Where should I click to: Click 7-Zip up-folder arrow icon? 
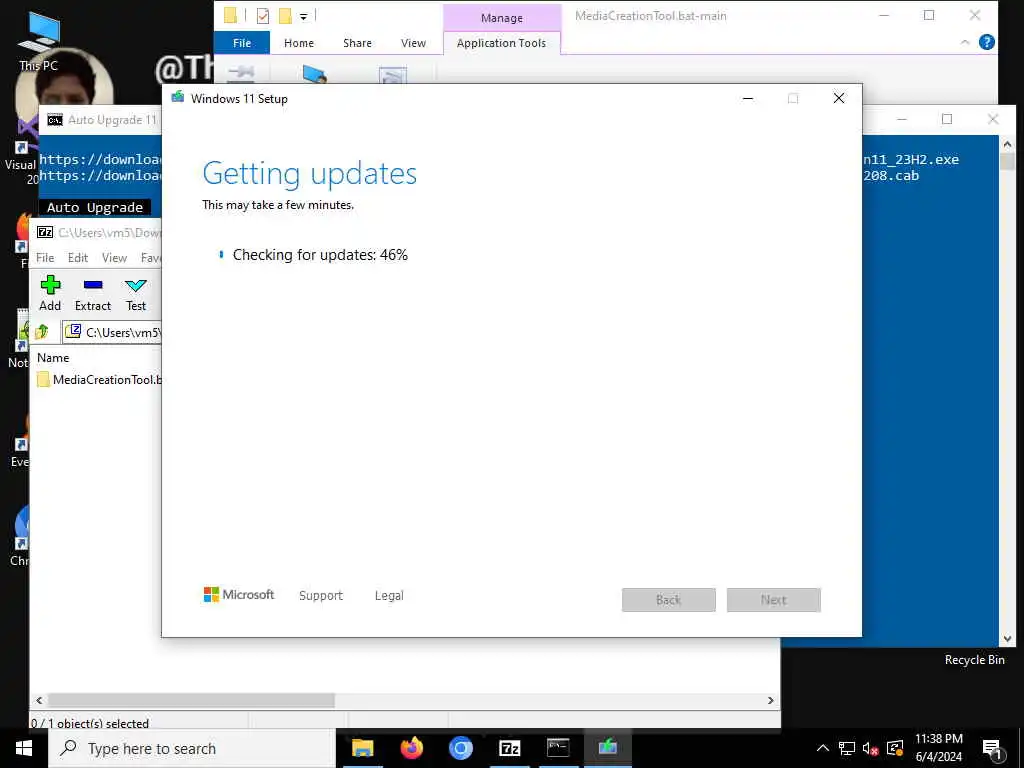point(42,332)
